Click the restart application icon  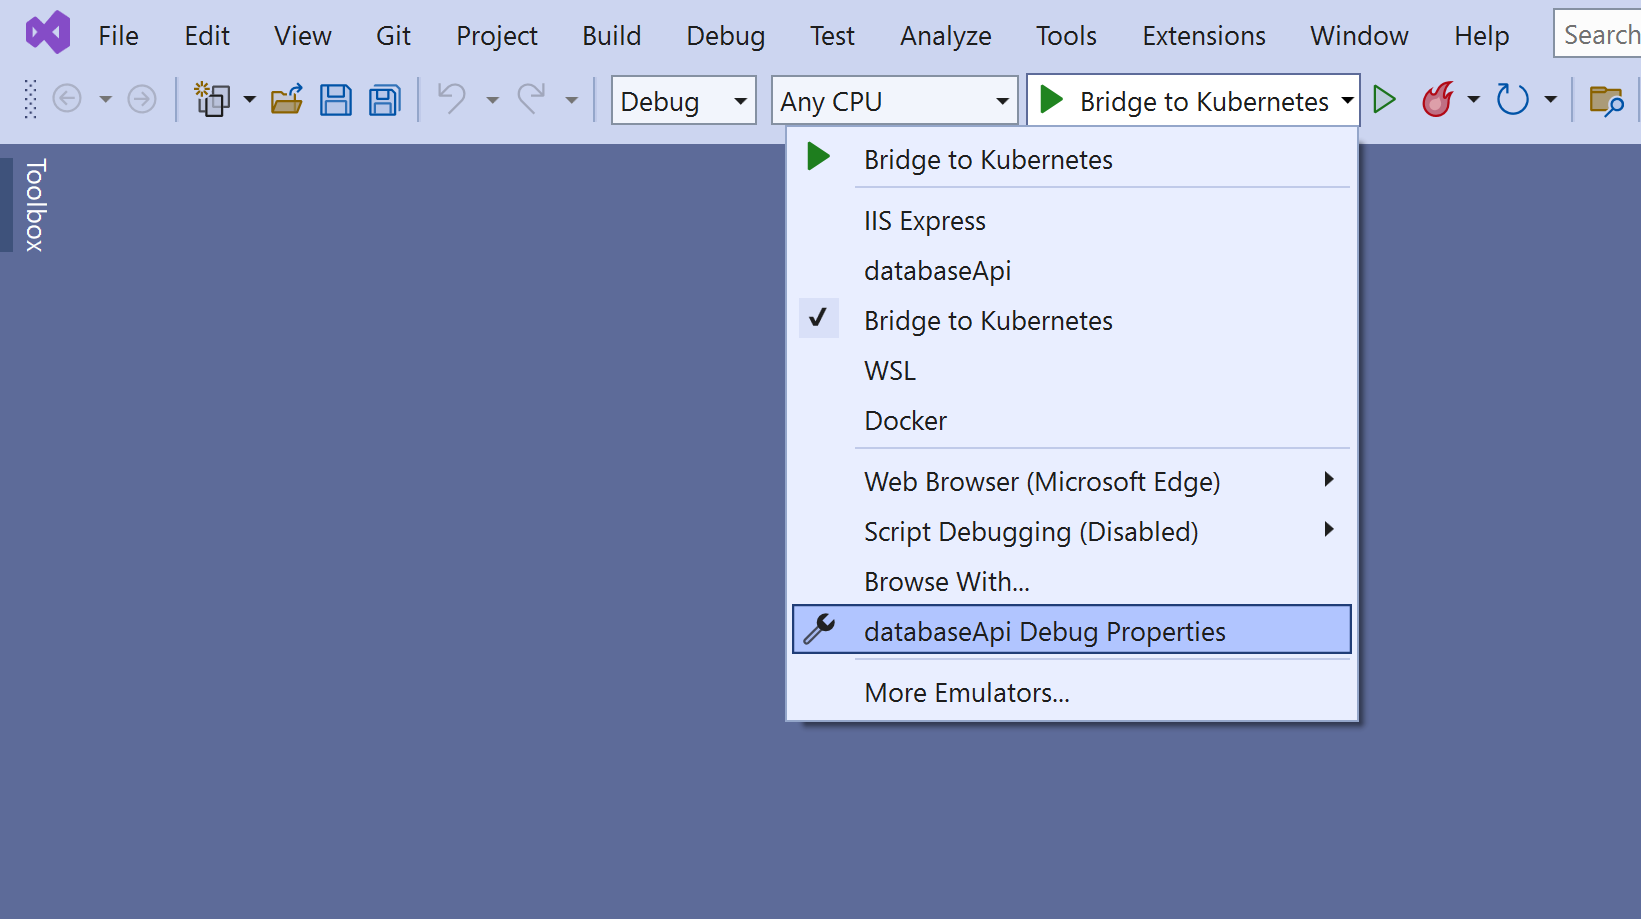pos(1512,100)
